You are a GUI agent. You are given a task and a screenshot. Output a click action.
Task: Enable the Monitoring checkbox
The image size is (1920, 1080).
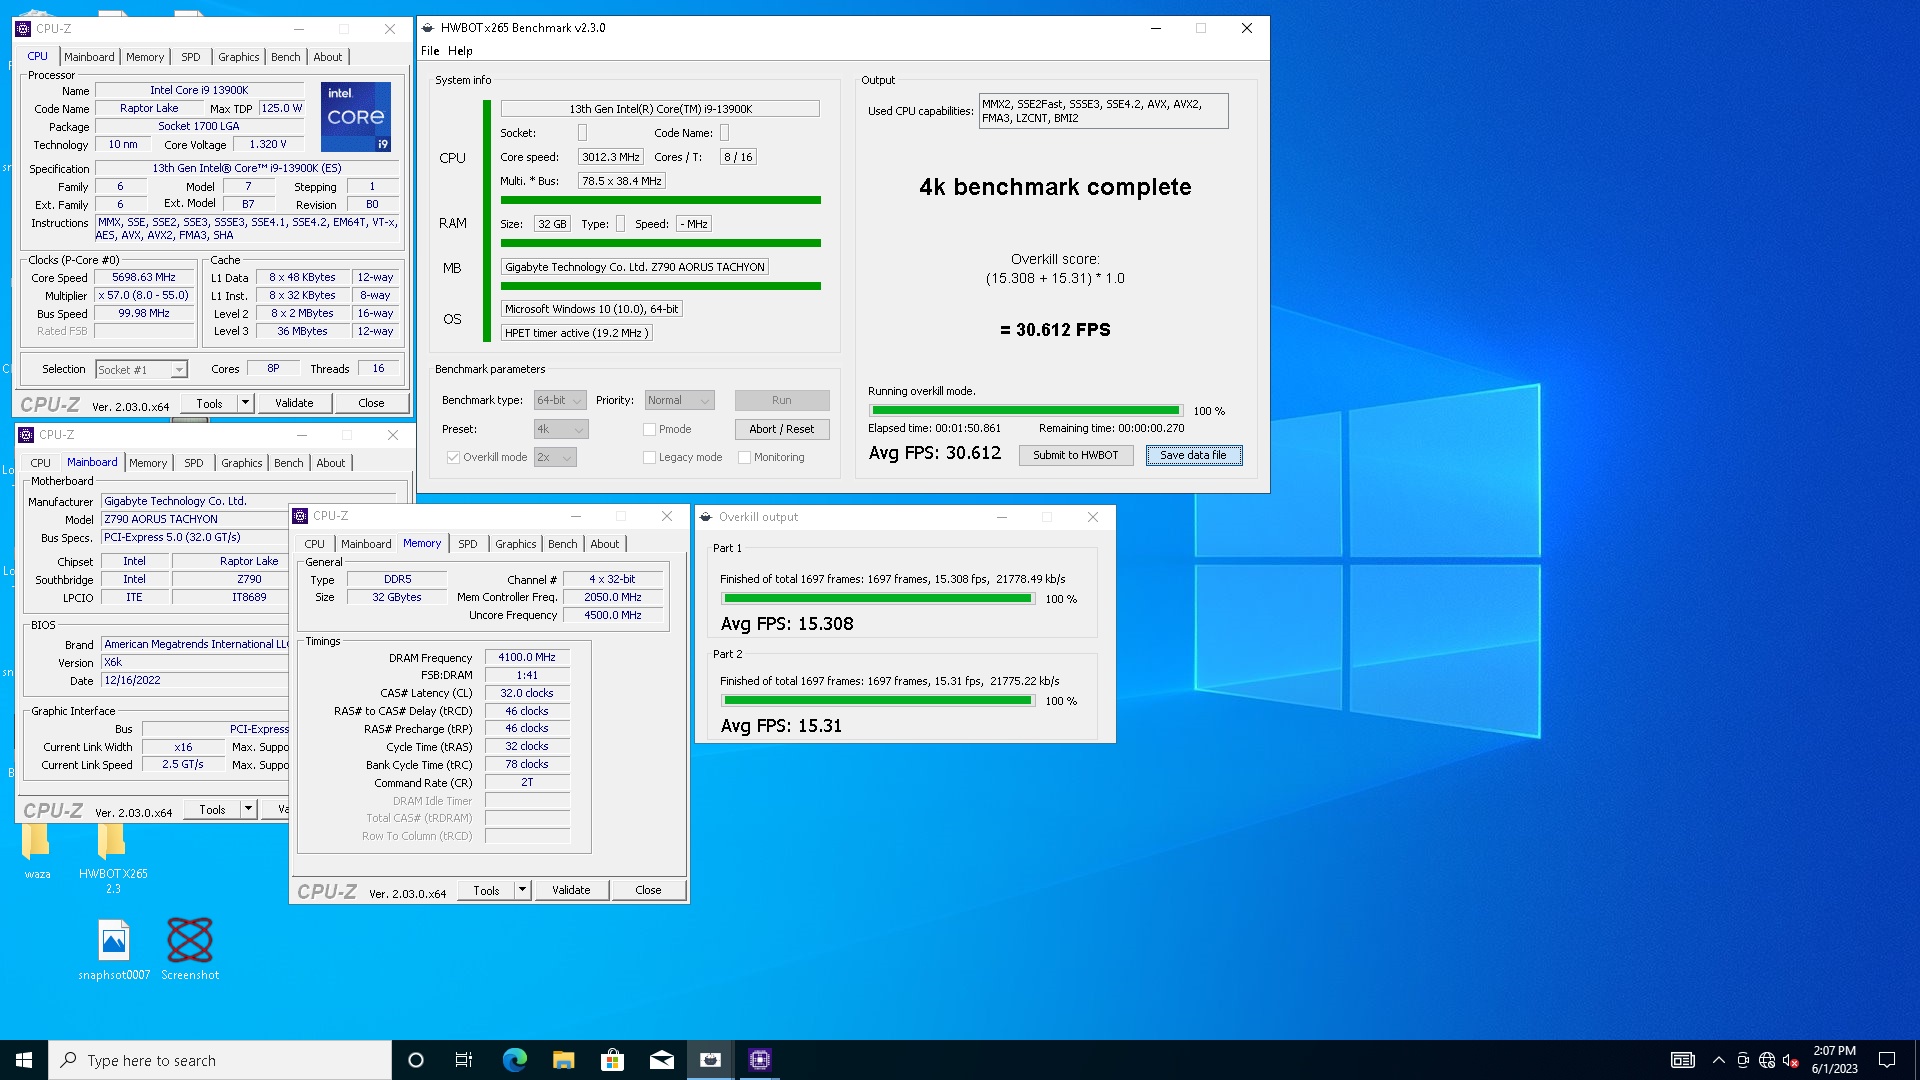pos(744,458)
